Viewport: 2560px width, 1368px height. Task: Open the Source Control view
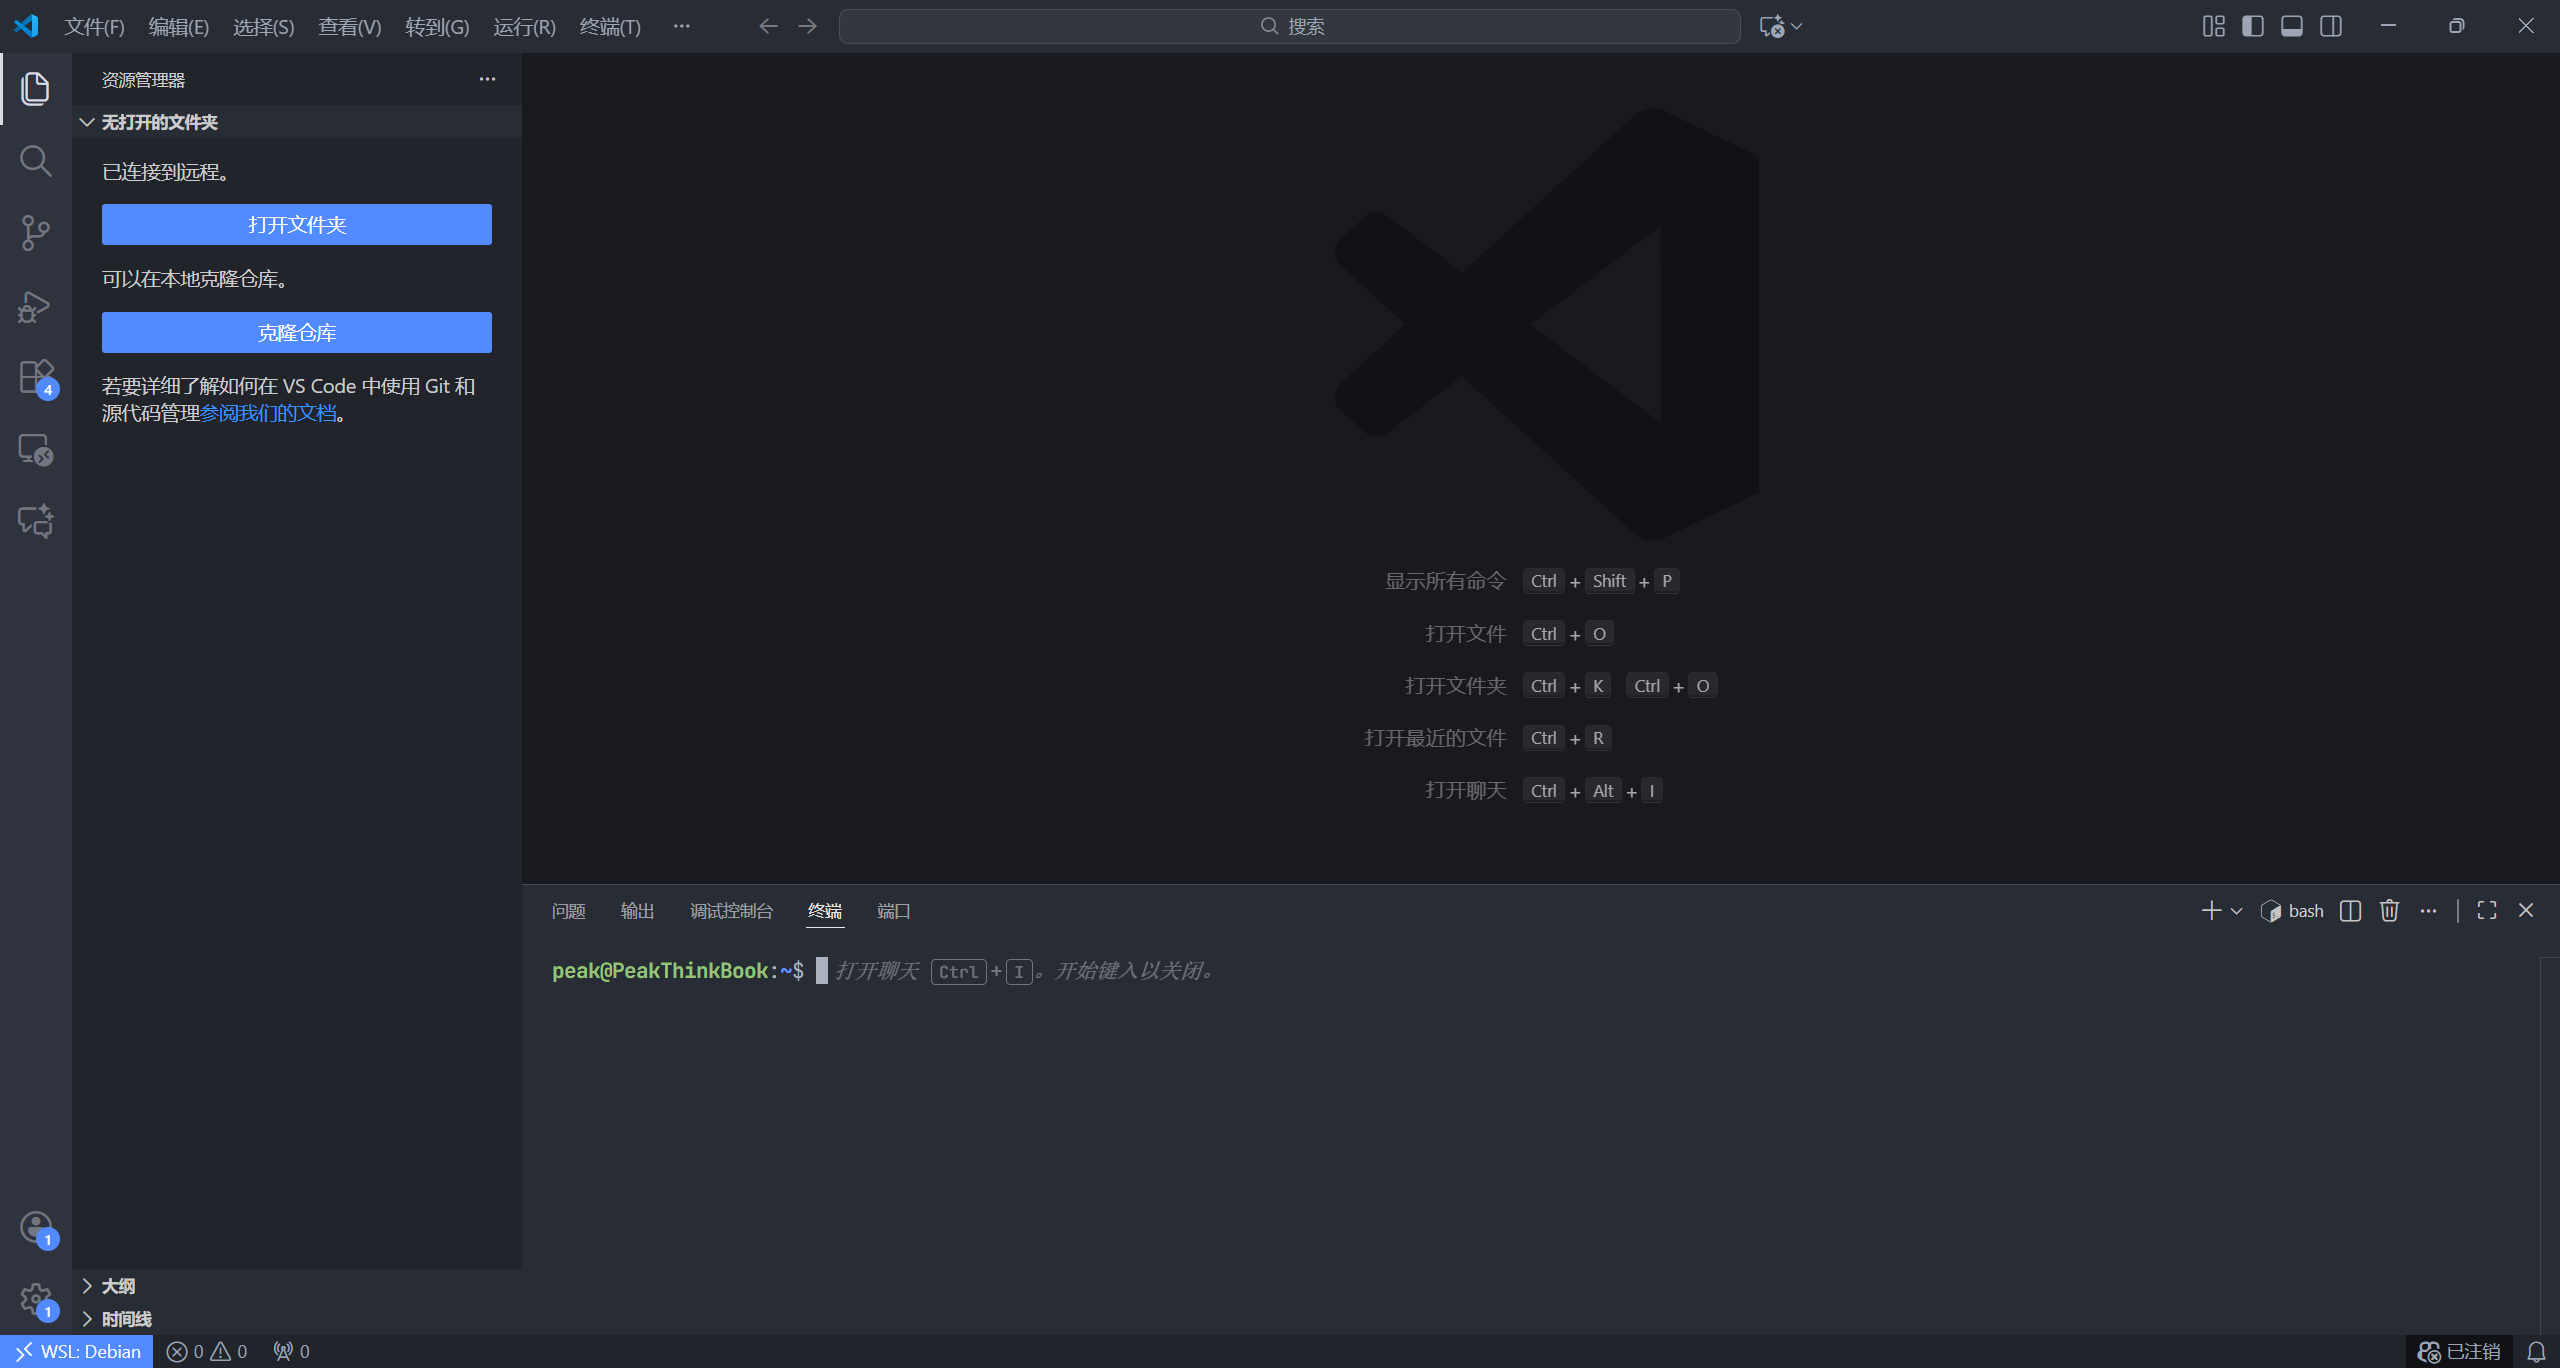[35, 233]
